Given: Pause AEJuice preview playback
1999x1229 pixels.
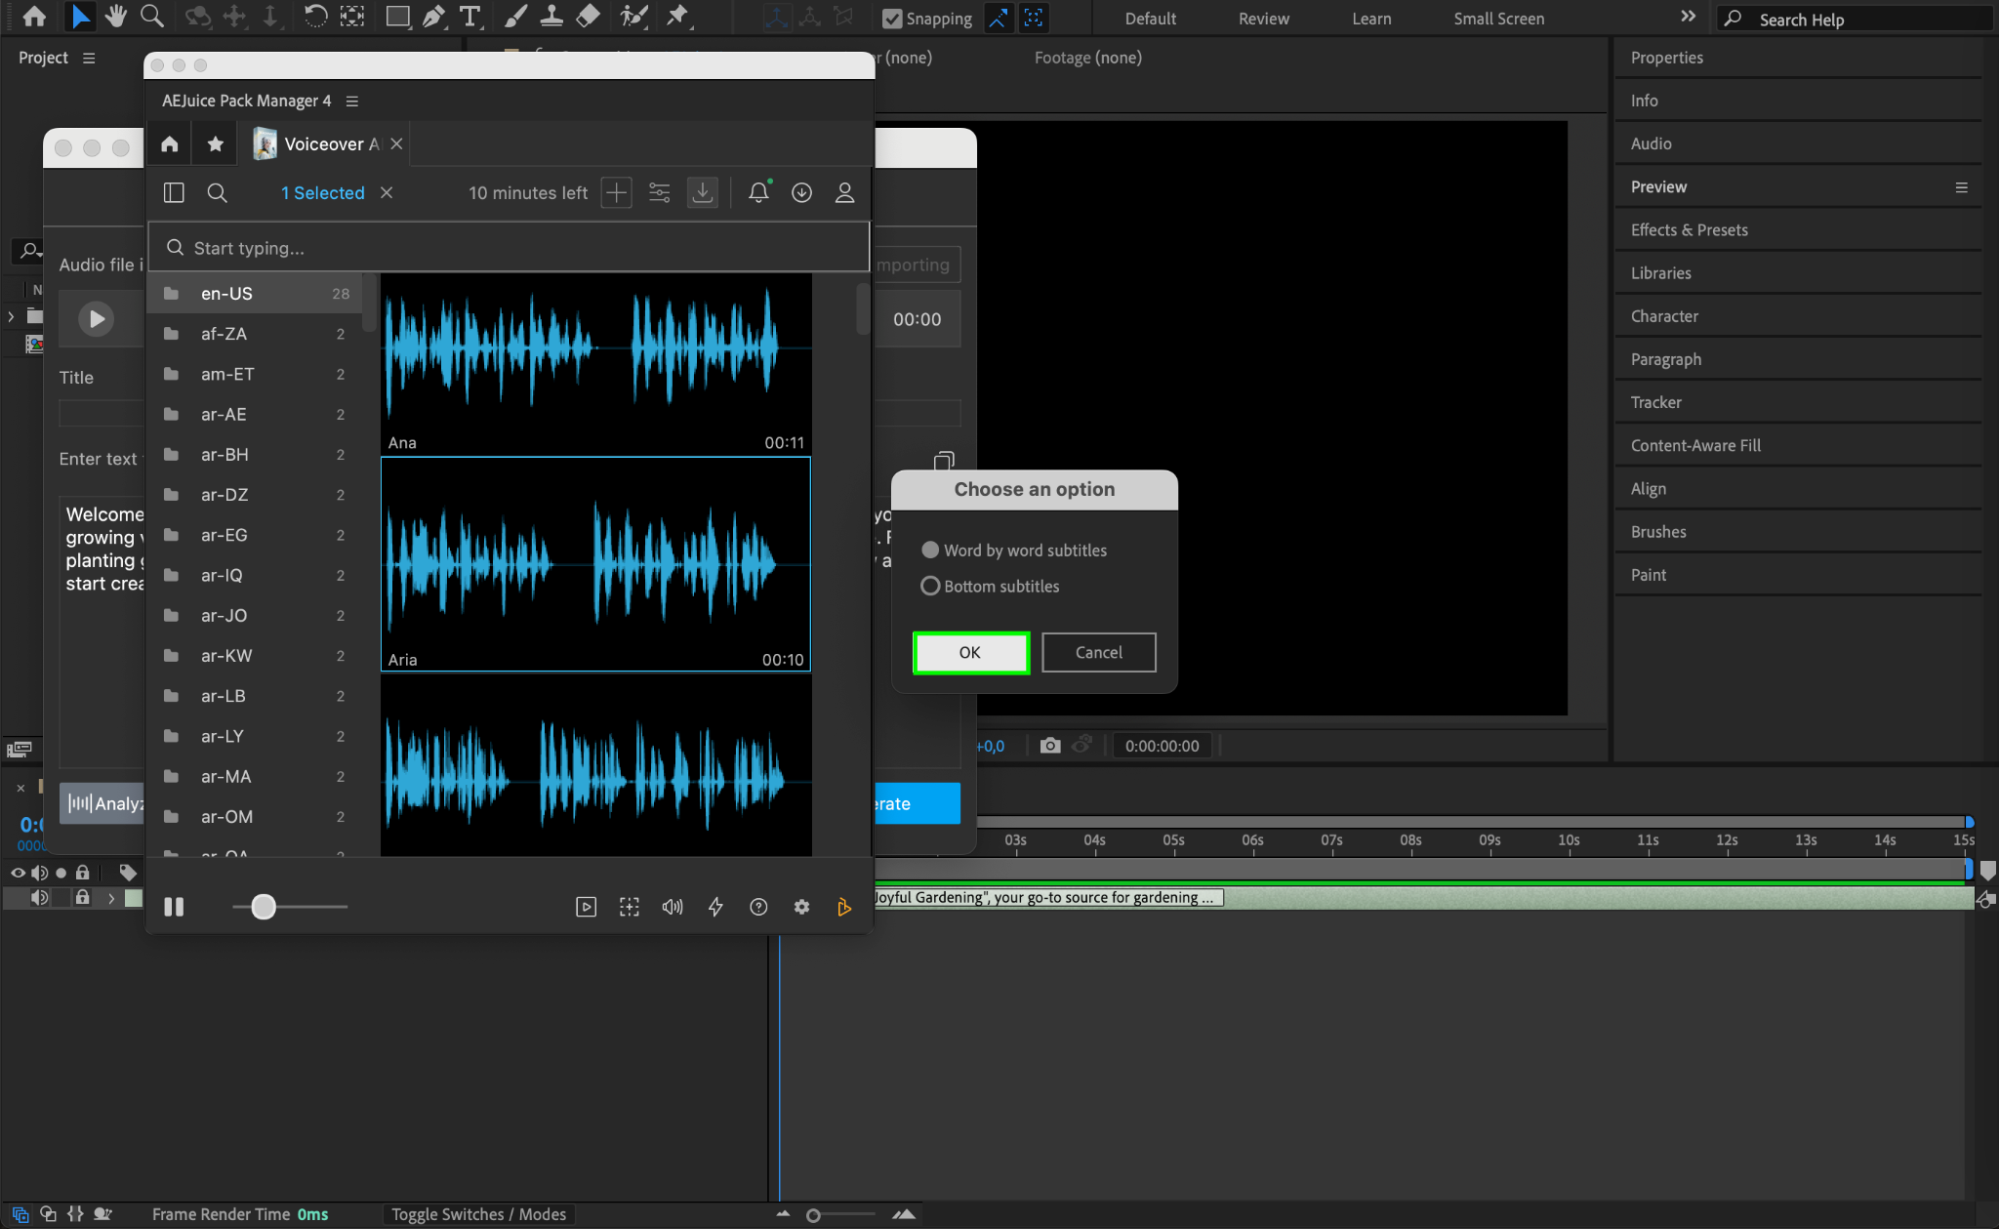Looking at the screenshot, I should [174, 907].
